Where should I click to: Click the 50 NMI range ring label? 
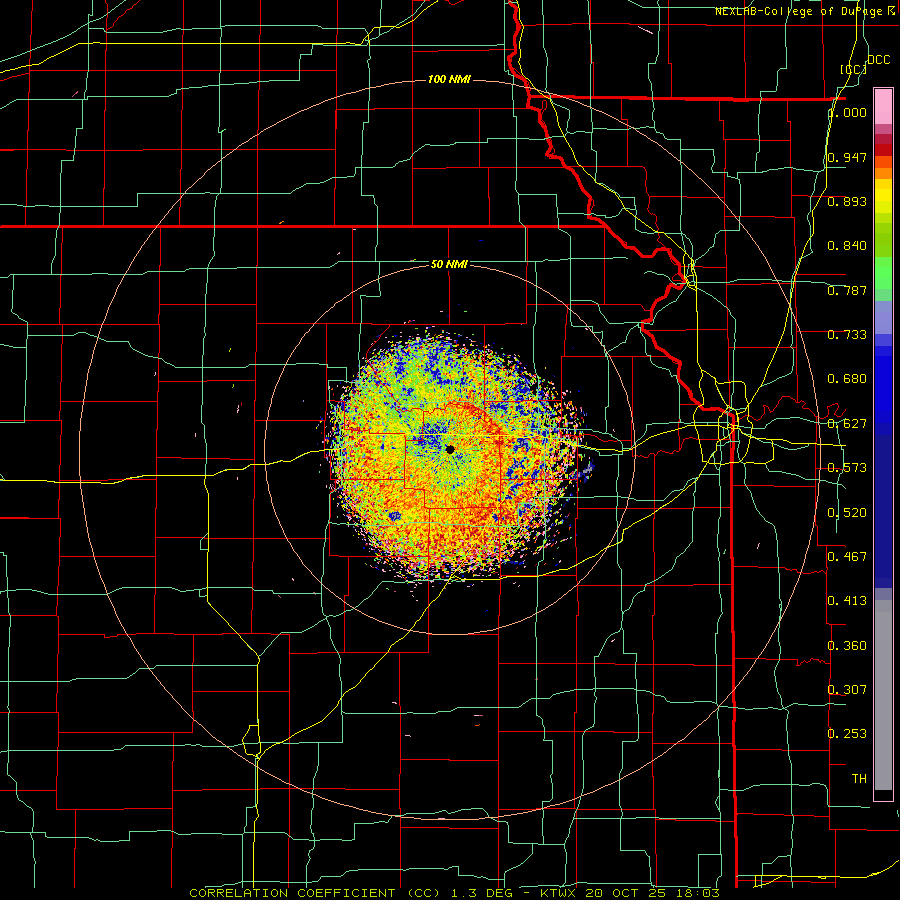449,264
